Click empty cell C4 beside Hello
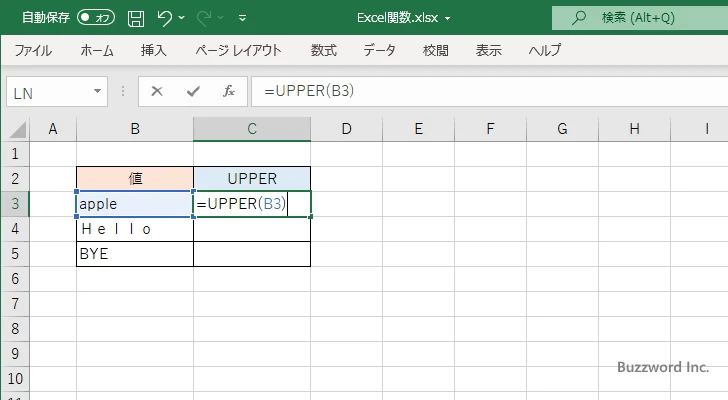 (x=252, y=229)
